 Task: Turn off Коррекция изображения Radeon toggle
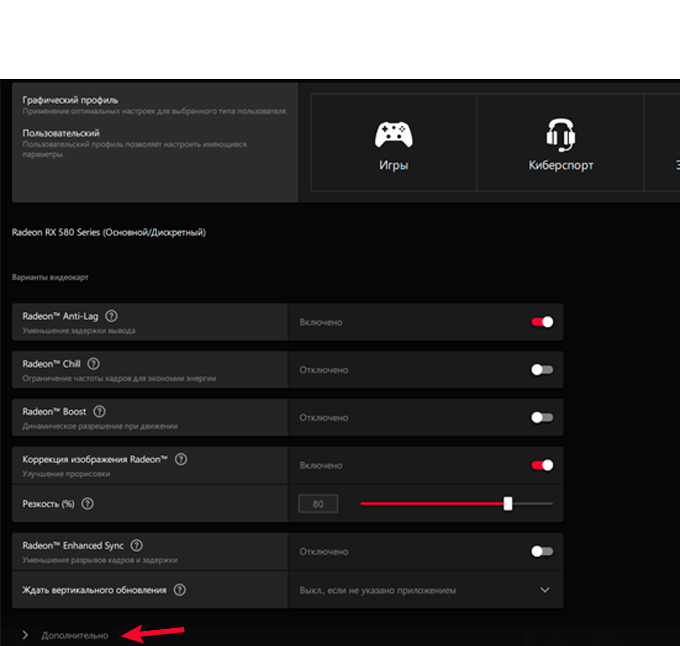542,465
